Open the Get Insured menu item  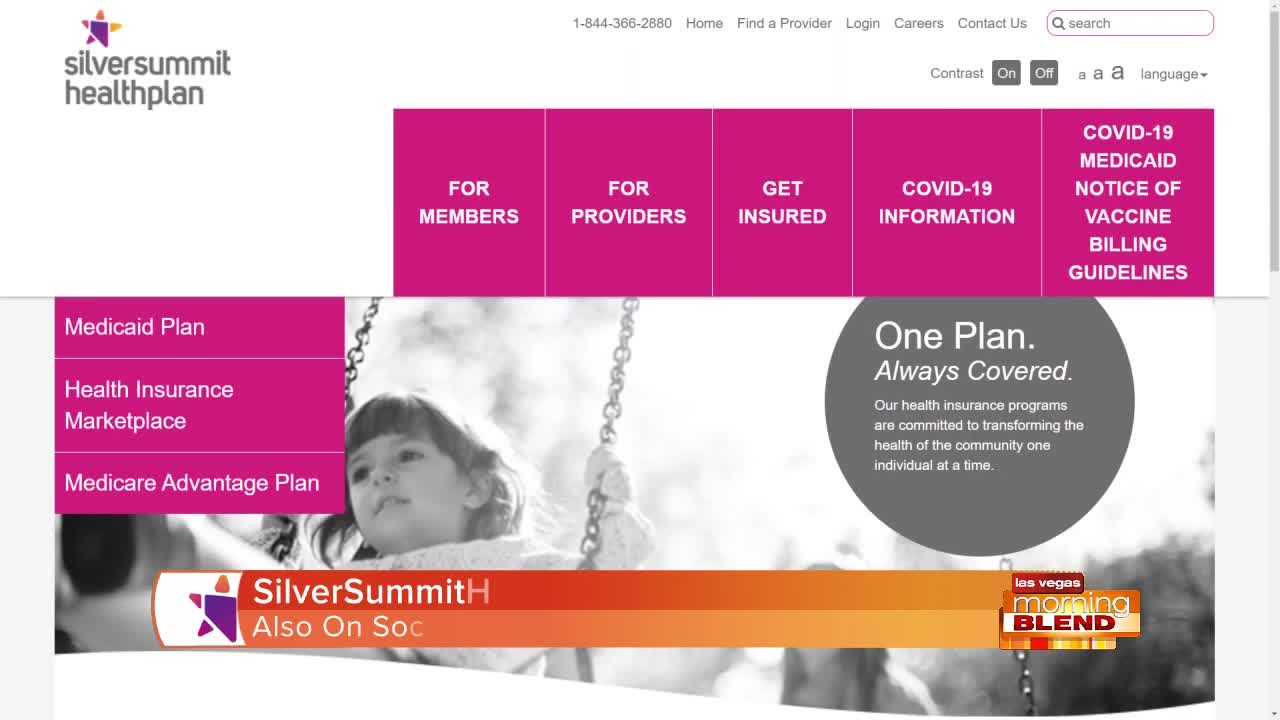[x=782, y=202]
